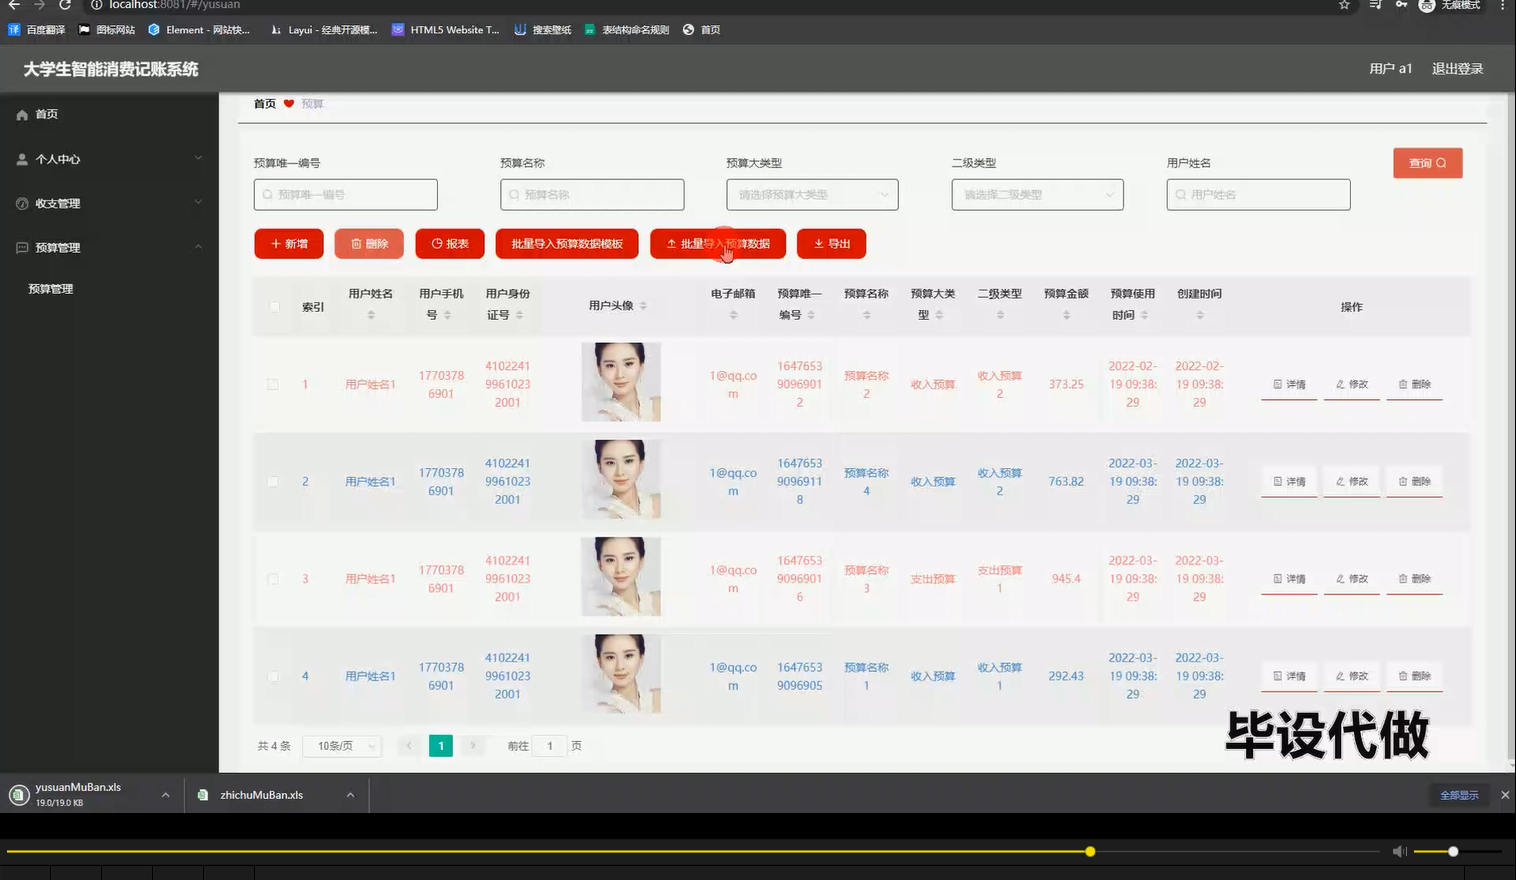This screenshot has width=1516, height=880.
Task: Click the previous page arrow in pagination
Action: tap(409, 746)
